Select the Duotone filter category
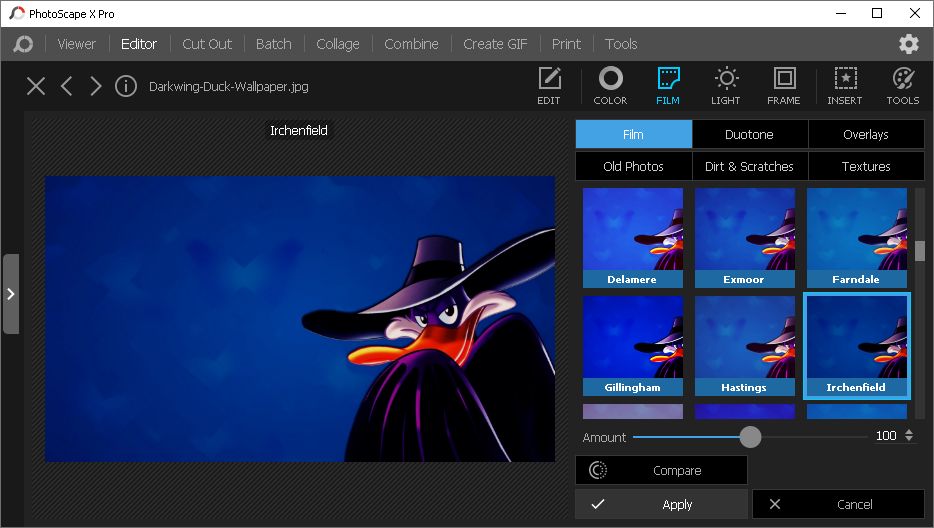This screenshot has height=528, width=934. point(749,134)
